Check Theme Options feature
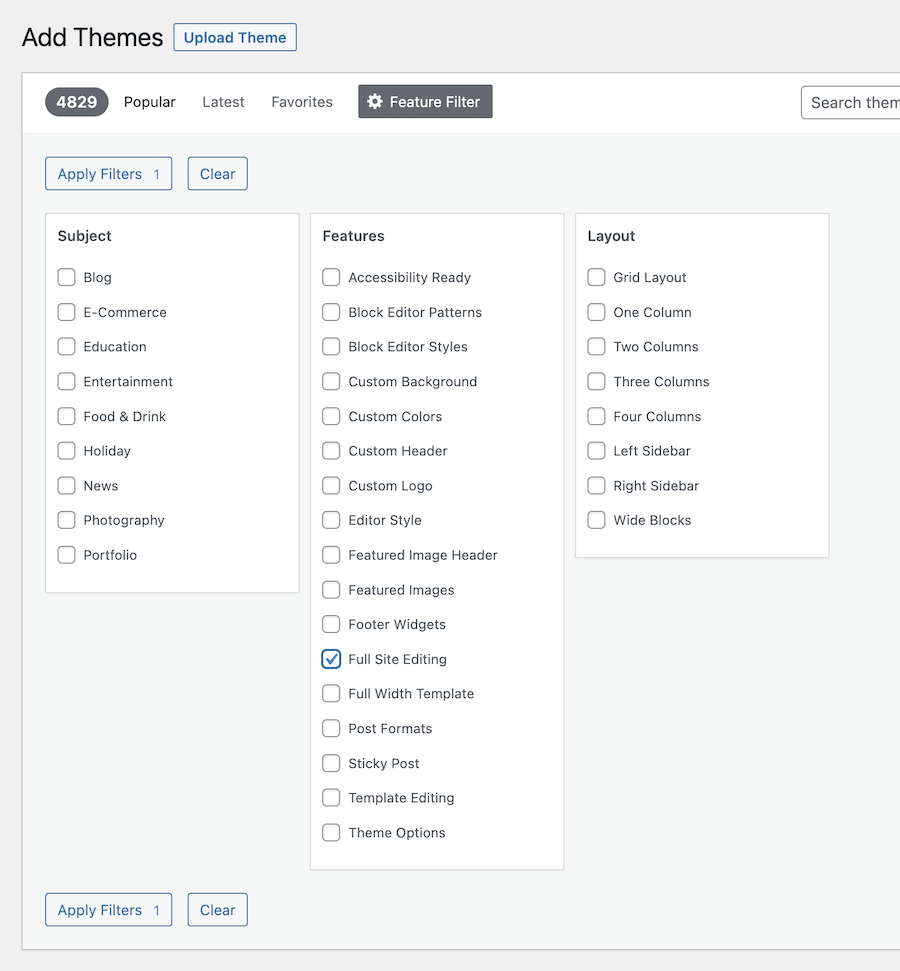 (x=331, y=832)
